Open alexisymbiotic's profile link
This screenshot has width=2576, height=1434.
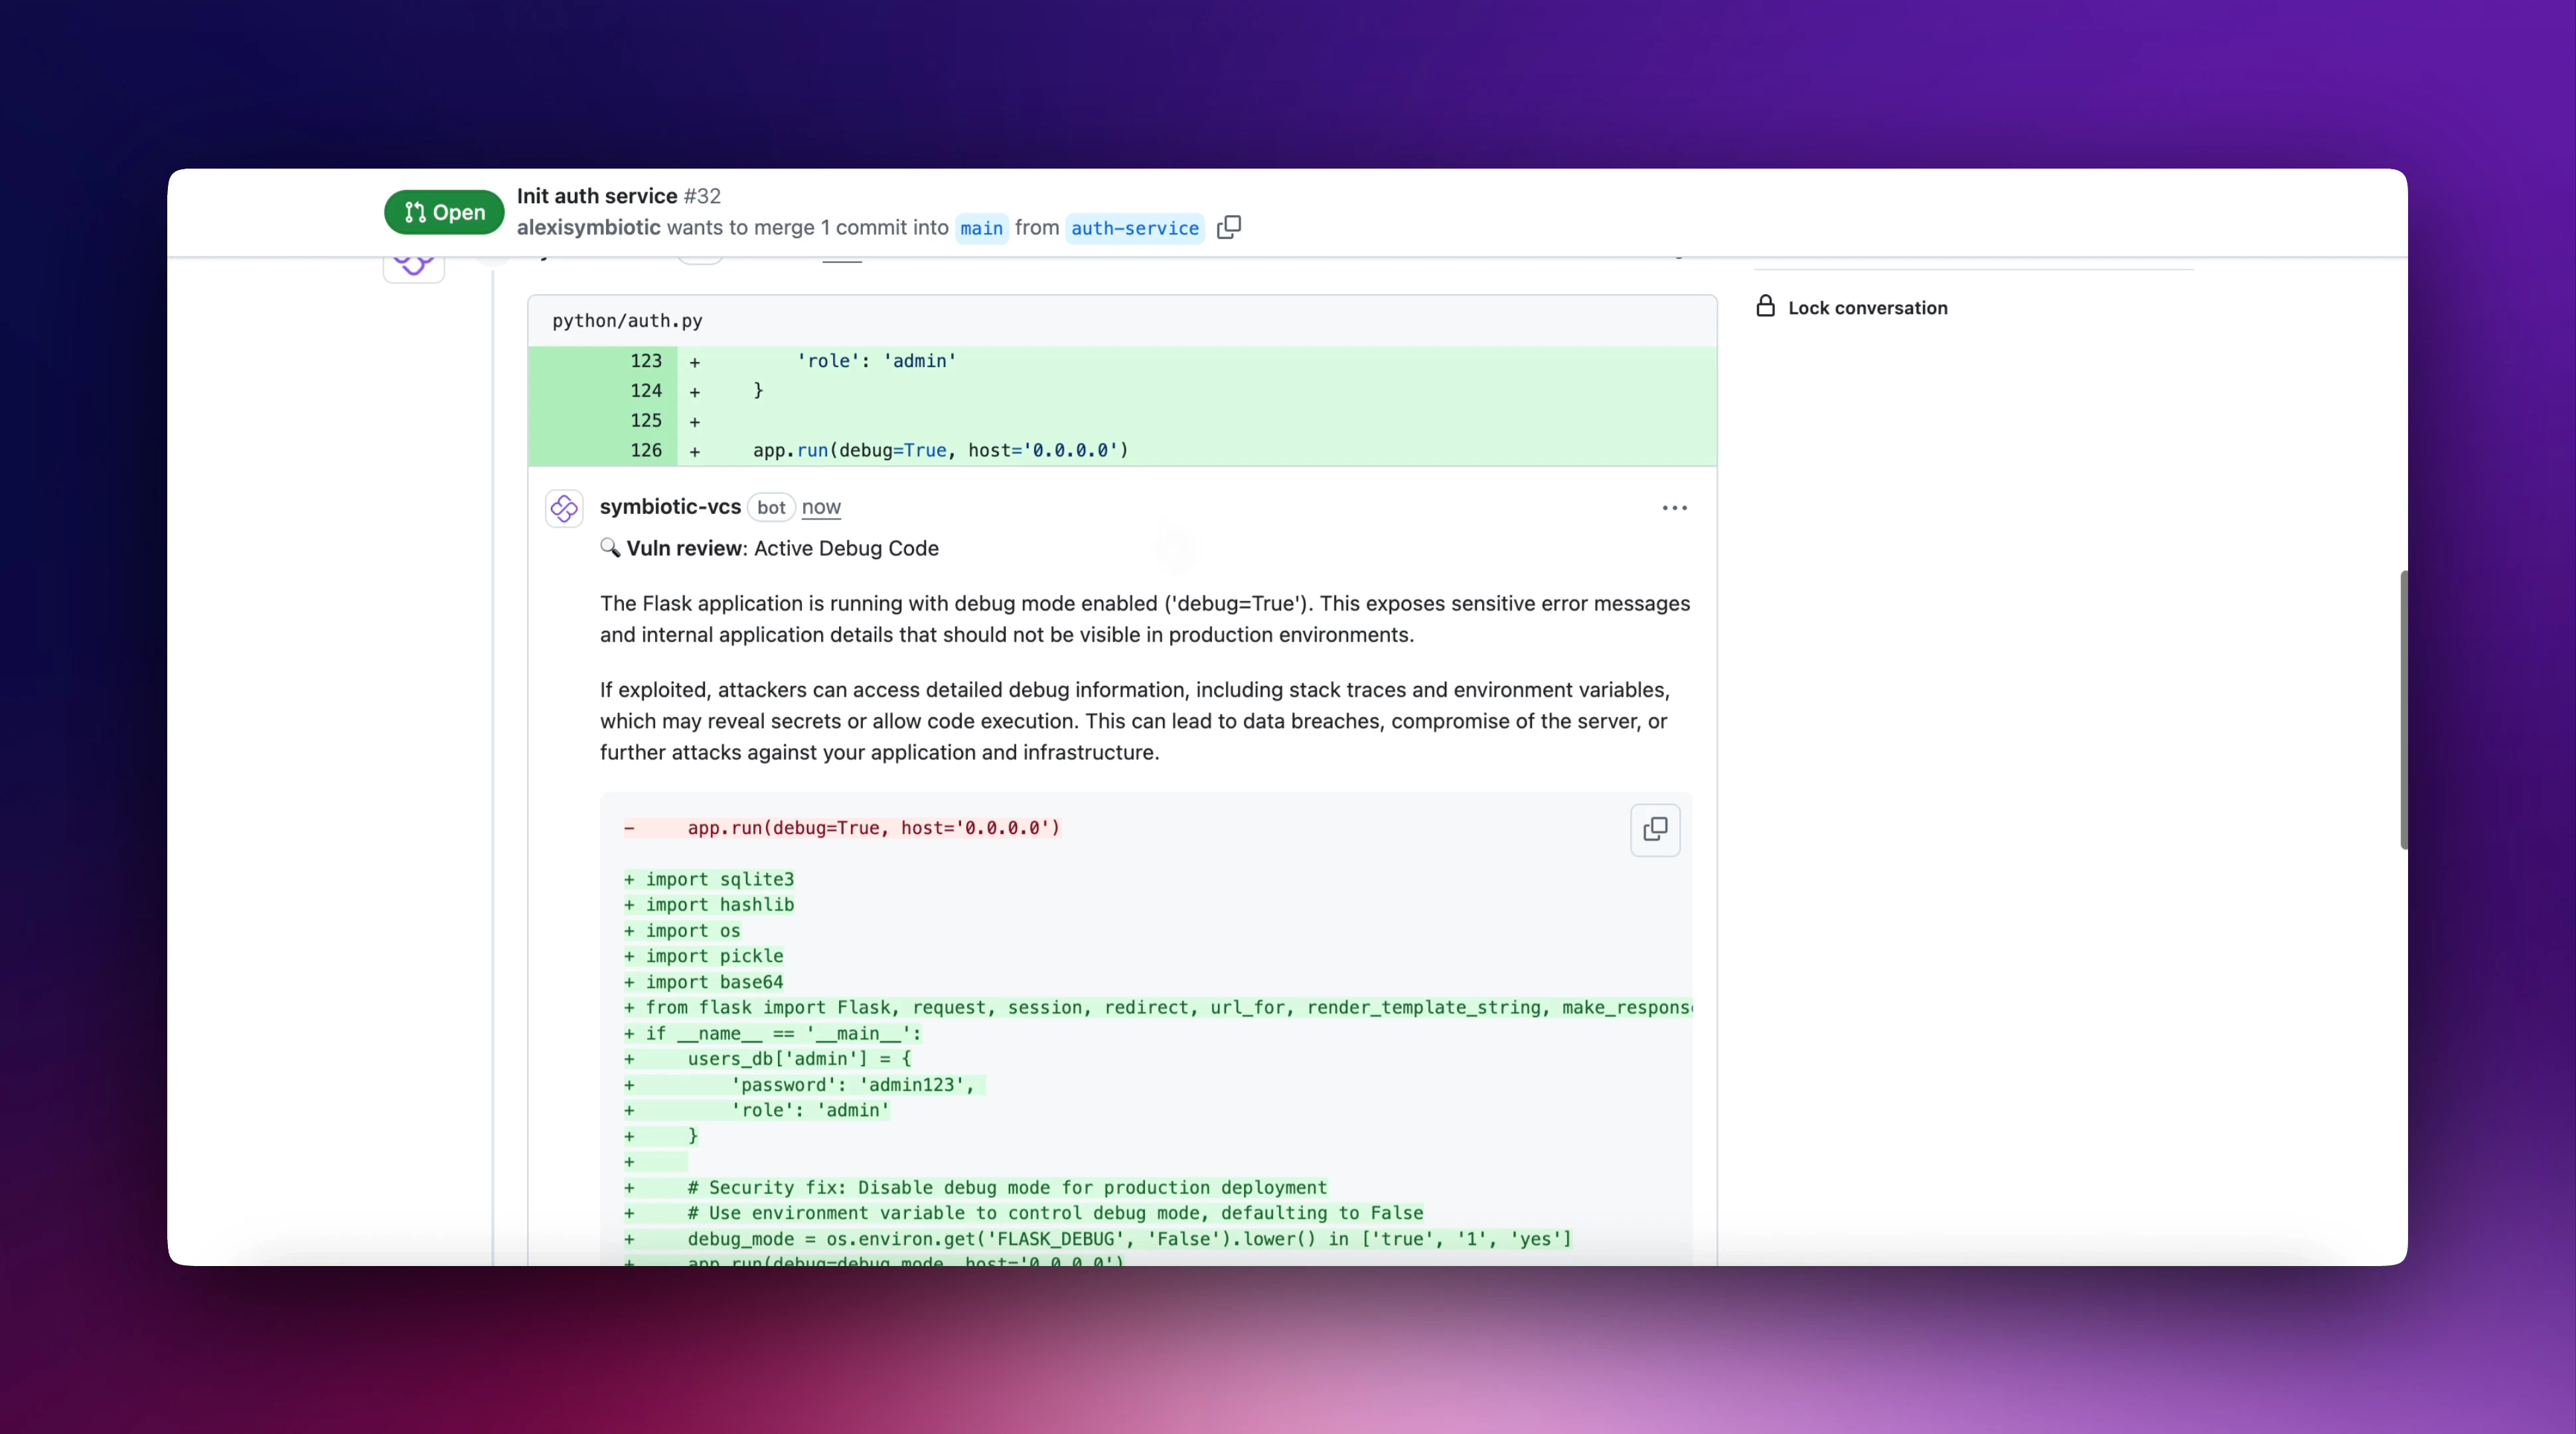coord(588,227)
